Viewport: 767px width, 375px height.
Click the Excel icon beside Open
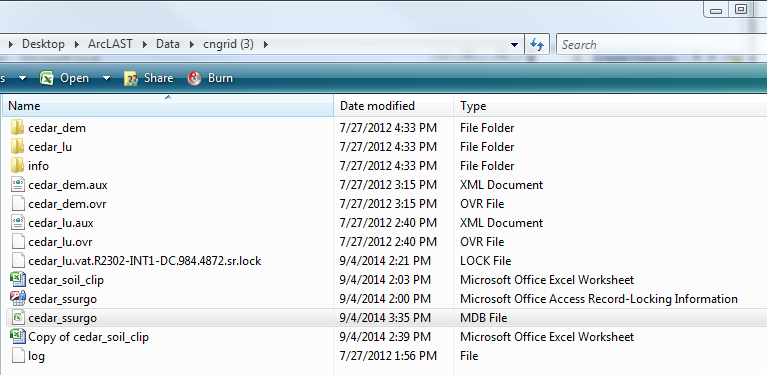tap(46, 78)
